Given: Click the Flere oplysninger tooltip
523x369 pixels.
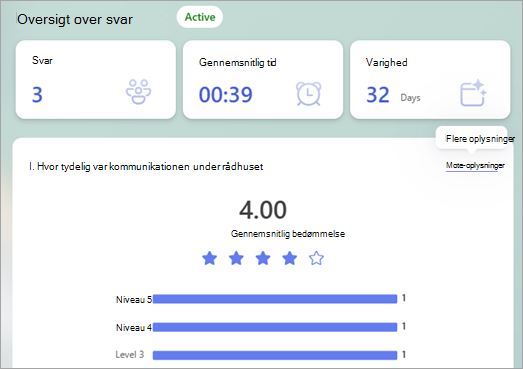Looking at the screenshot, I should (472, 139).
